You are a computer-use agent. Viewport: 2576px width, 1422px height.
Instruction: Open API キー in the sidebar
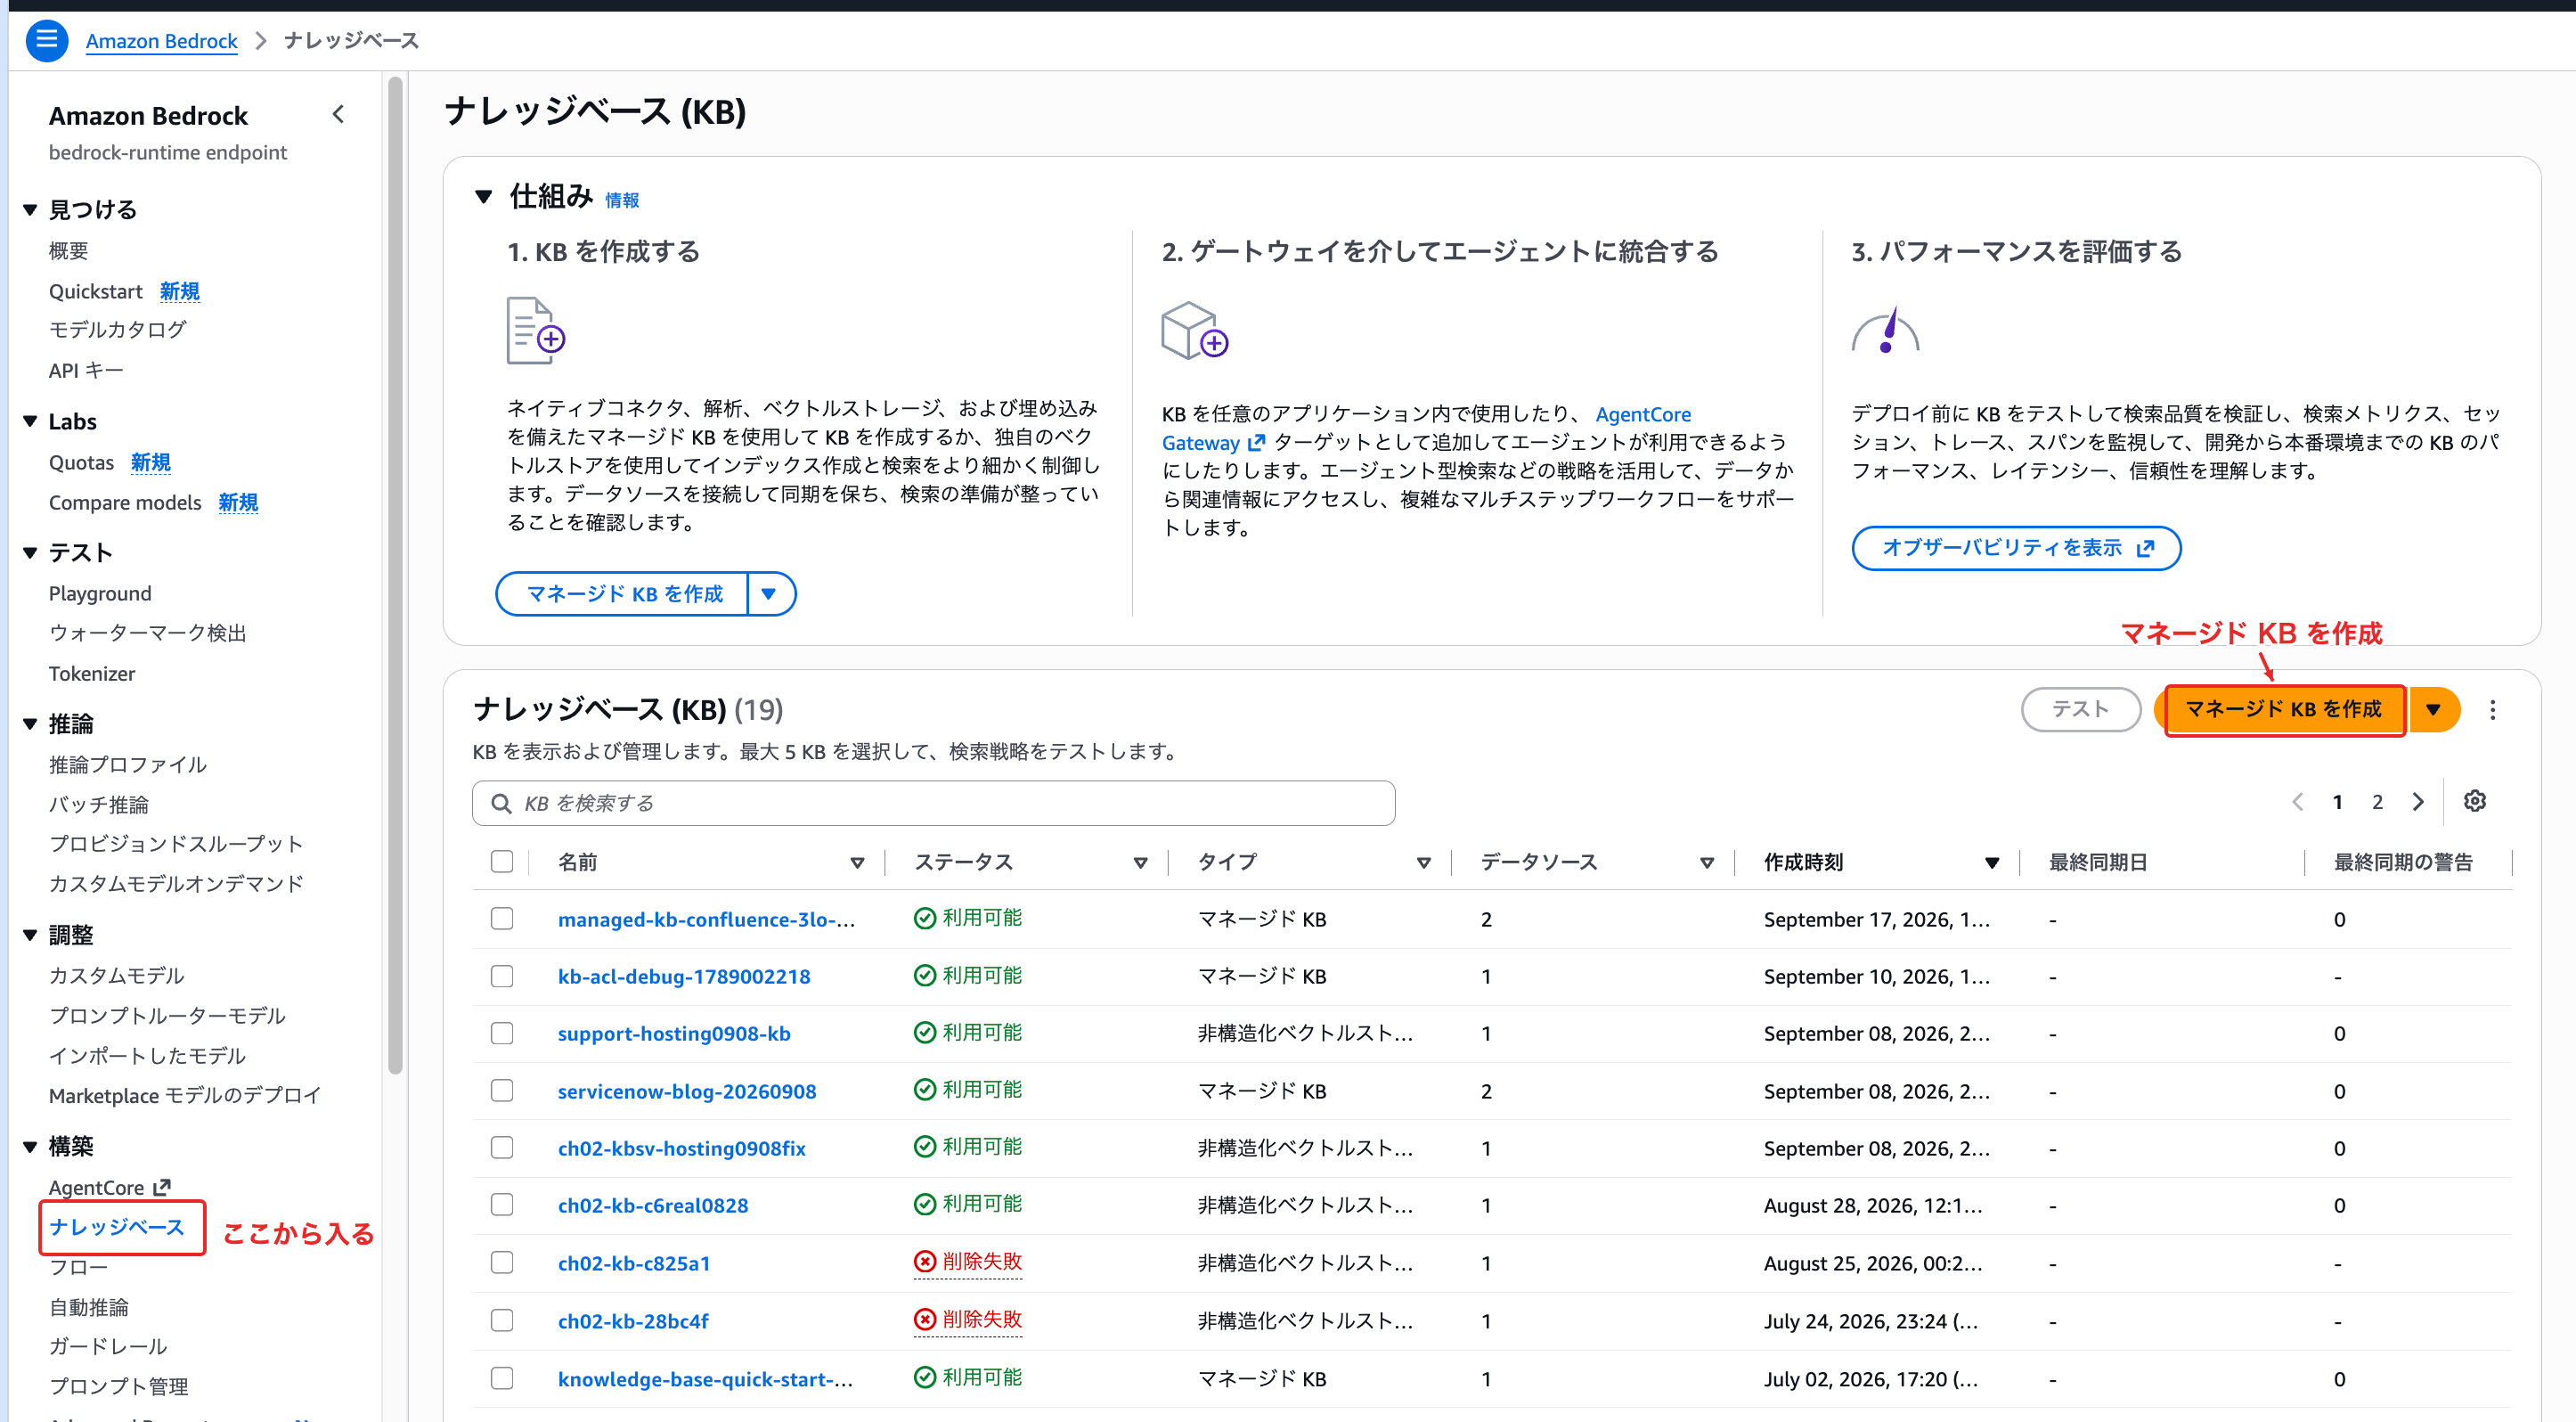point(86,370)
